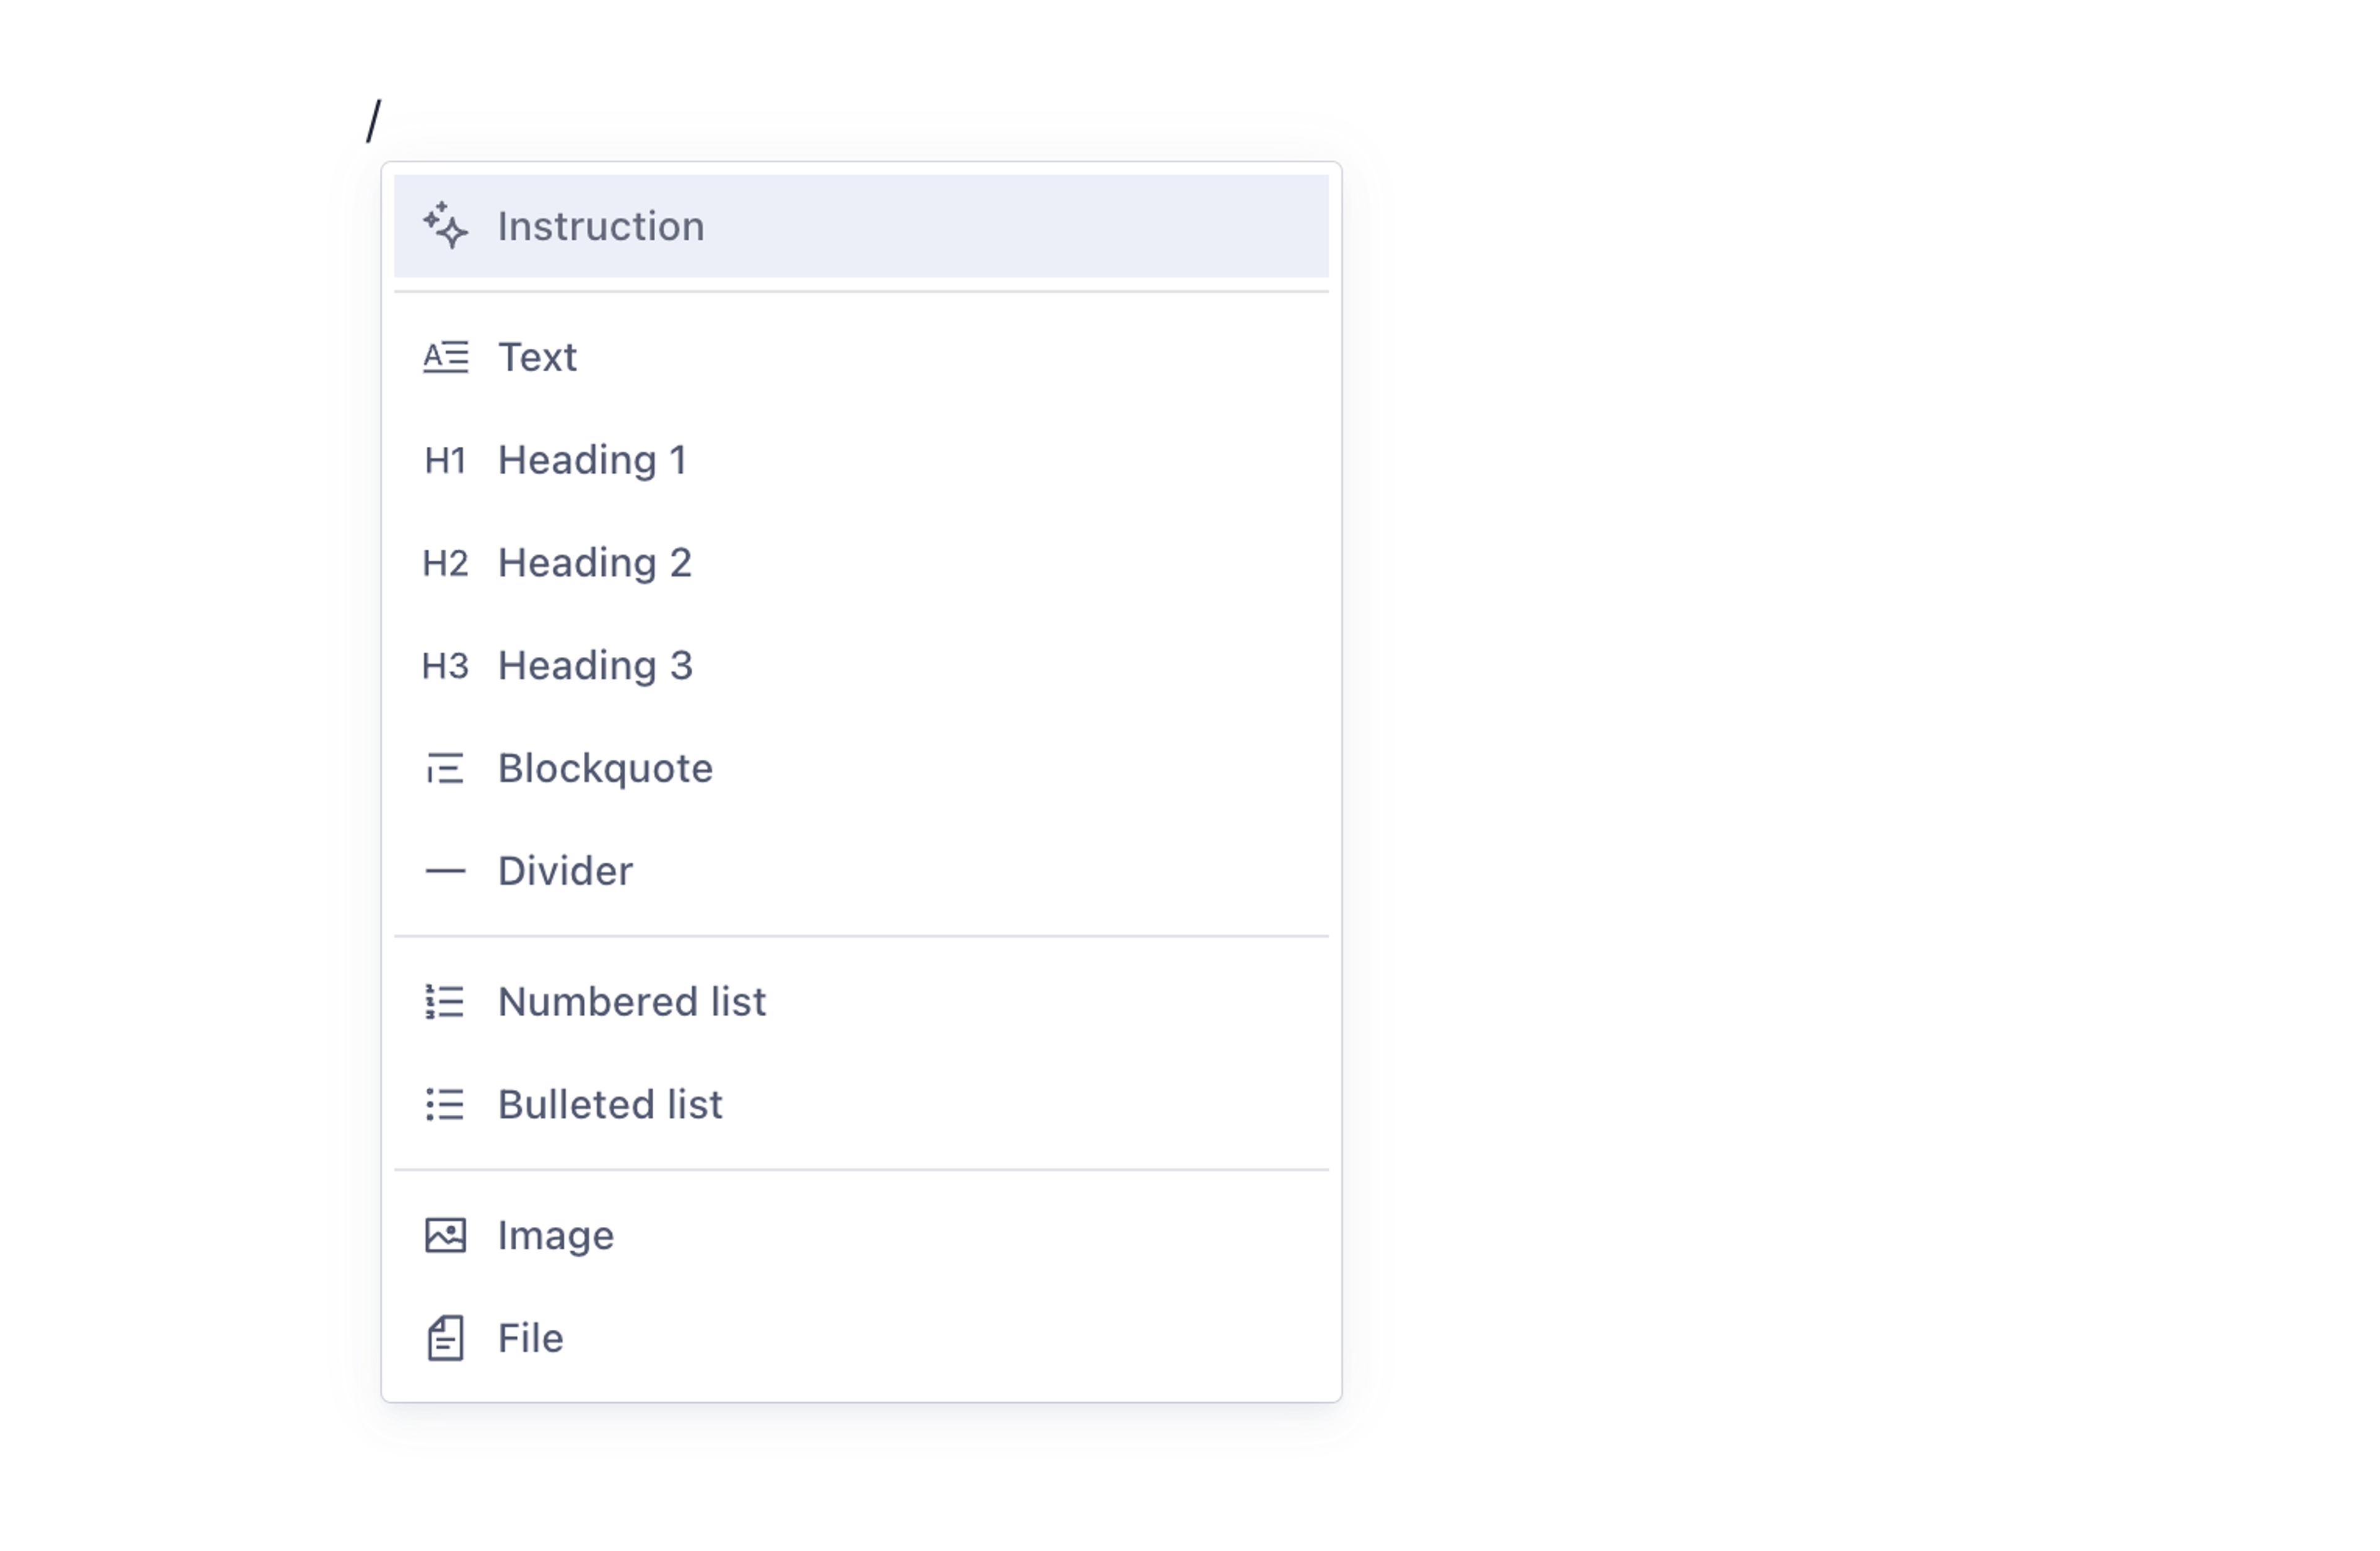
Task: Insert a Heading 1 block
Action: [x=592, y=461]
